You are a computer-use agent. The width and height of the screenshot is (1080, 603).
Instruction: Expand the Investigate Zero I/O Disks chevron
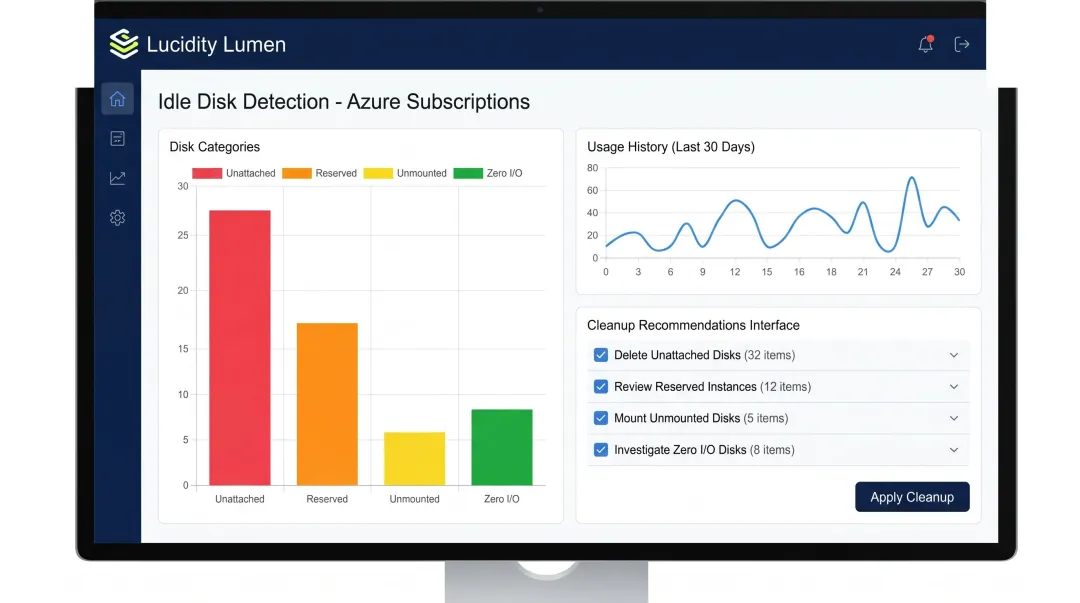pyautogui.click(x=954, y=450)
